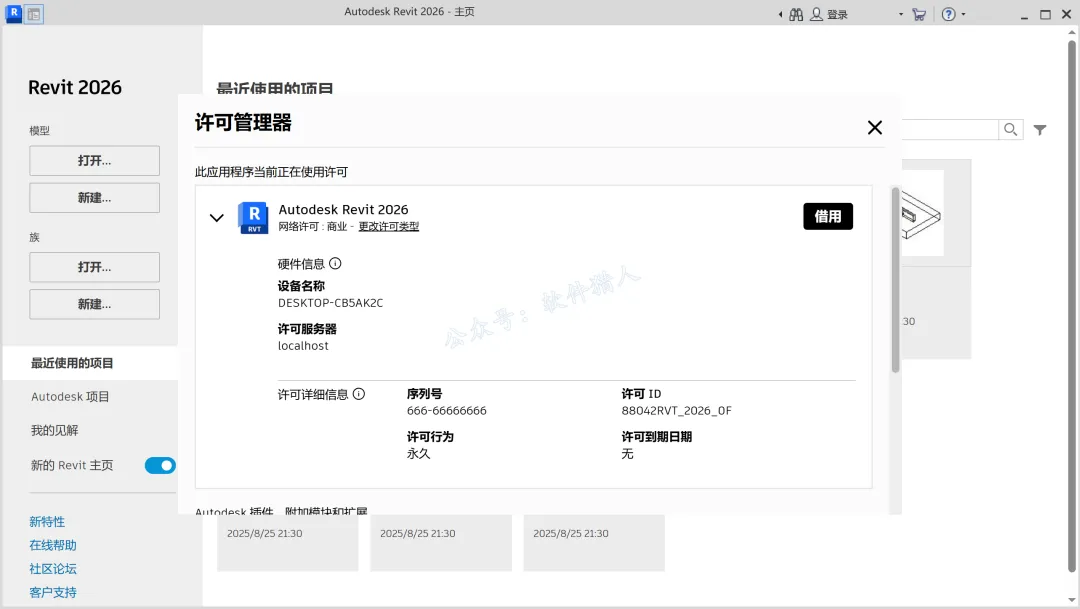Click the 登录 sign-in text

(x=837, y=14)
